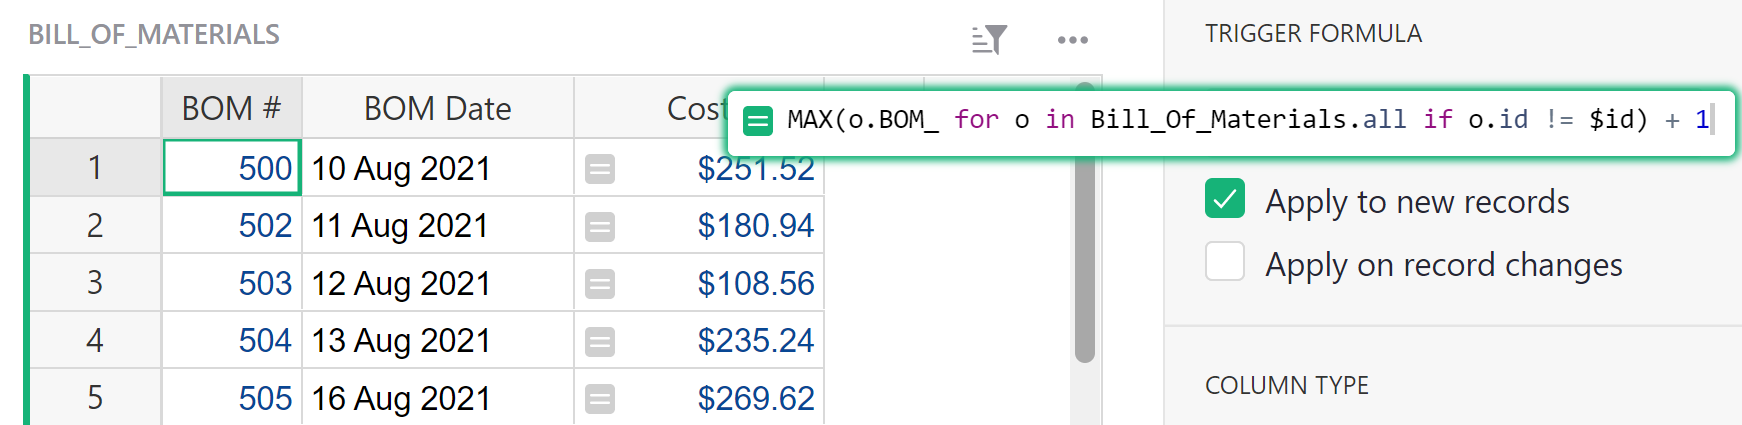
Task: Click the formula icon beside $235.24
Action: coord(600,342)
